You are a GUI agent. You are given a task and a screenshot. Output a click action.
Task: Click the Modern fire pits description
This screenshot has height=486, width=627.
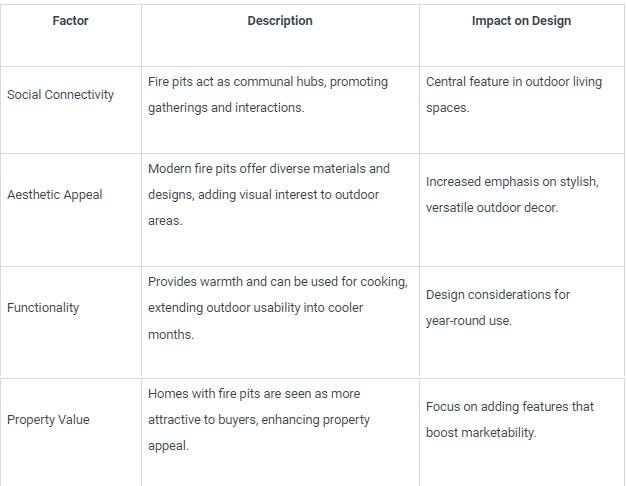tap(269, 195)
